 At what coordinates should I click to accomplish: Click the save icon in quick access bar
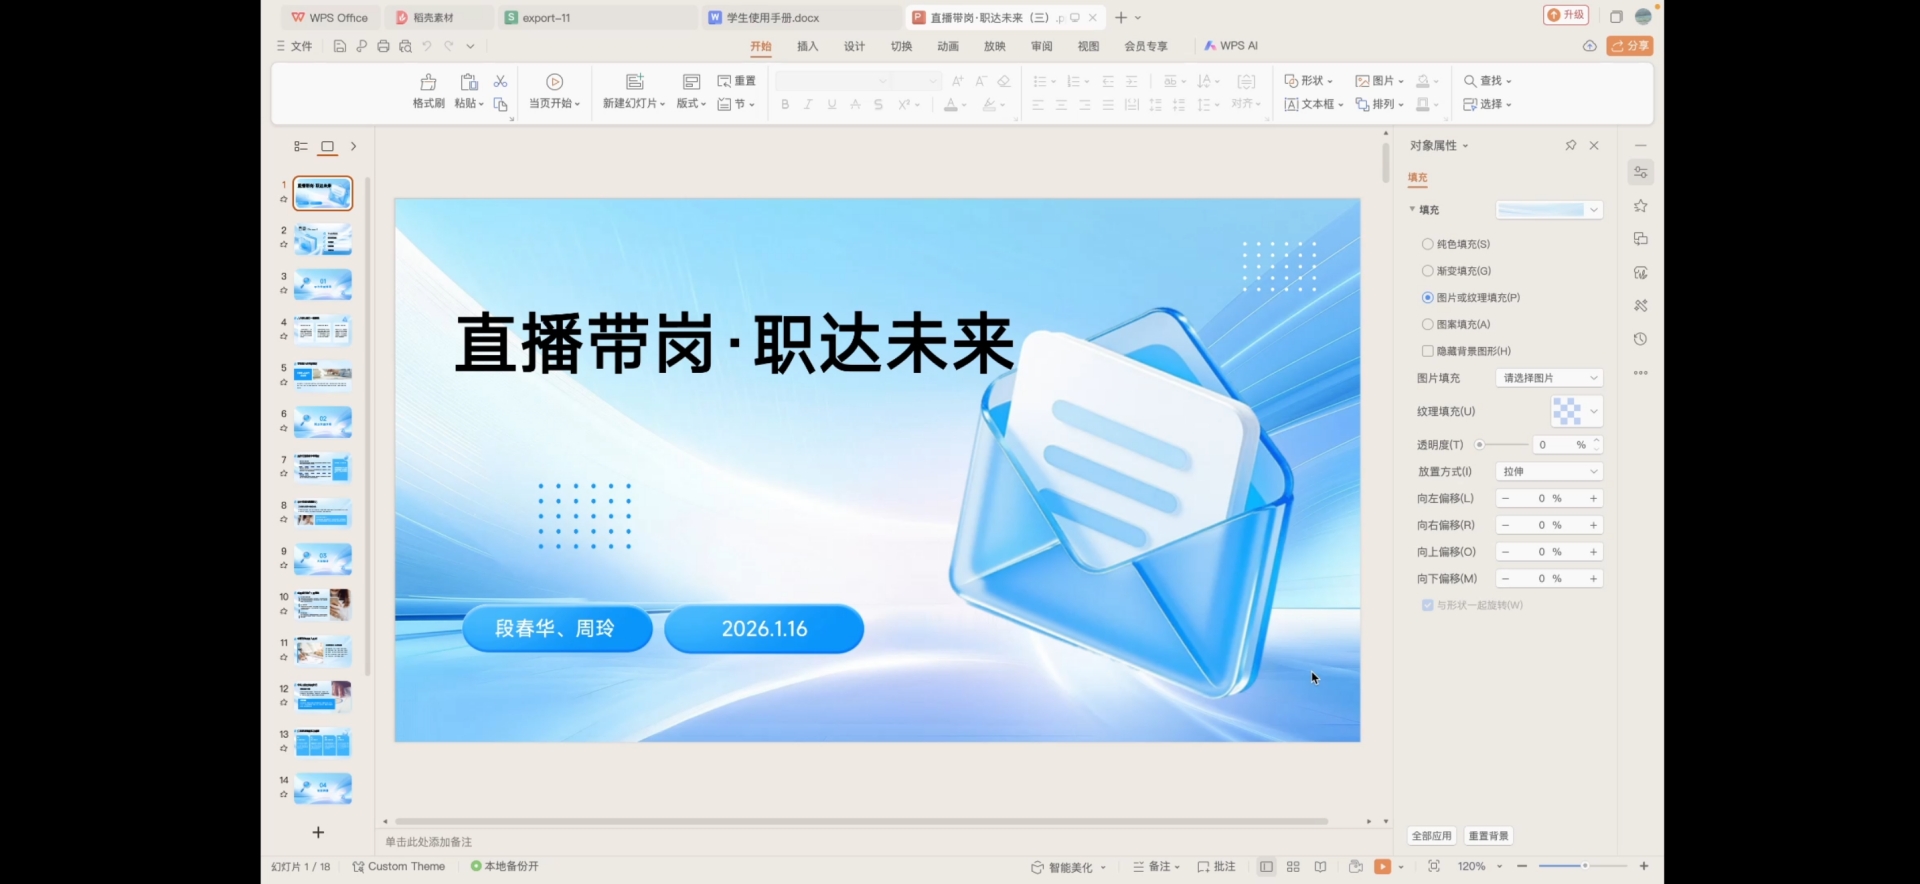(340, 46)
